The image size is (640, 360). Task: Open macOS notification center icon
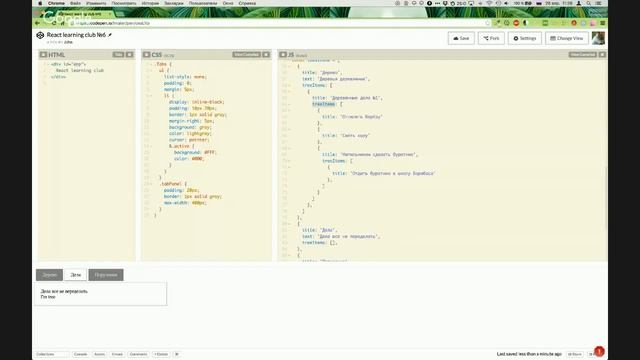coord(598,3)
